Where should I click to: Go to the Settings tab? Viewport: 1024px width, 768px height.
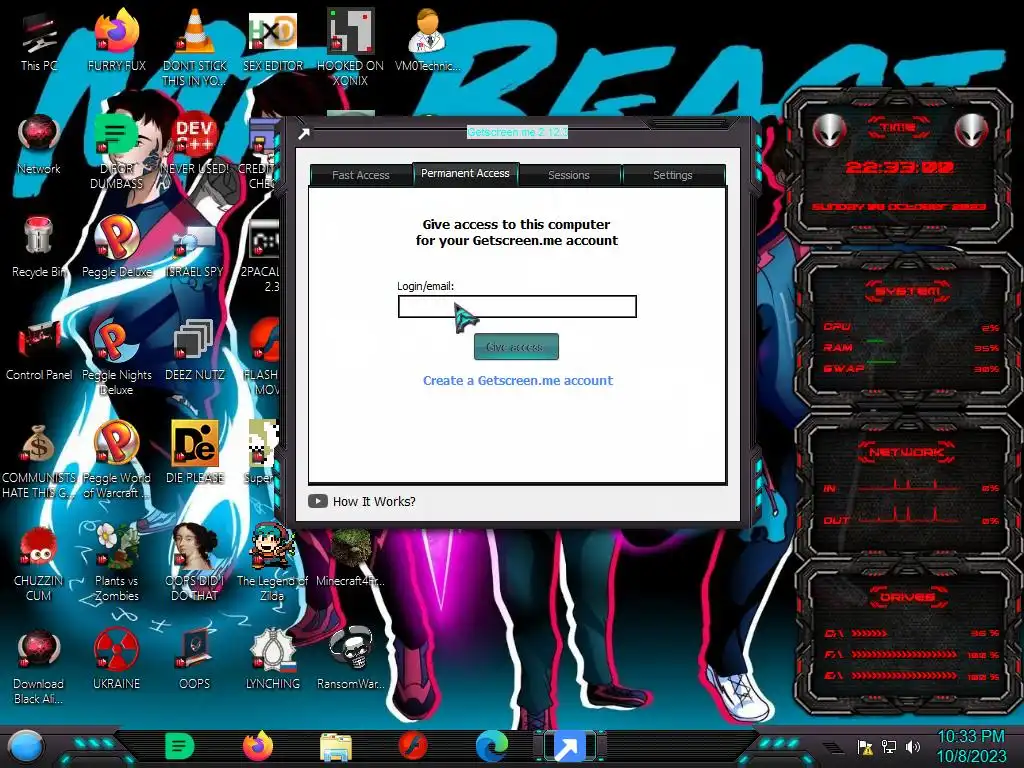click(x=673, y=175)
